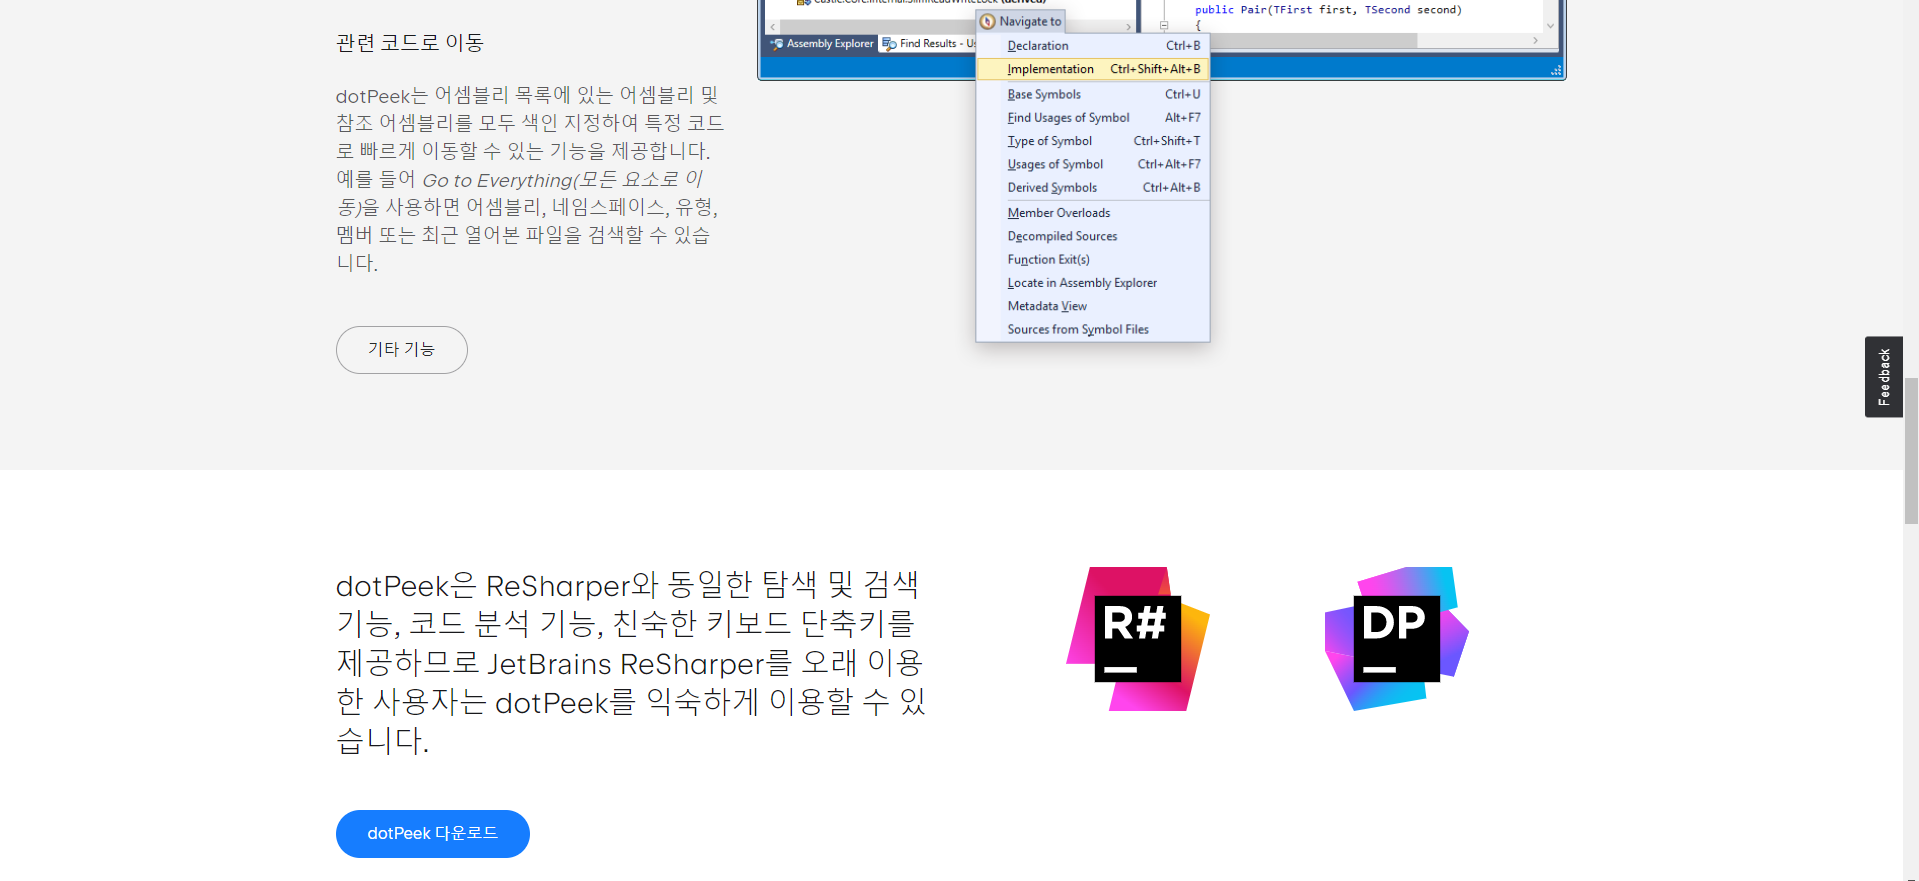The image size is (1919, 881).
Task: Click the public Pair code line
Action: pos(1328,10)
